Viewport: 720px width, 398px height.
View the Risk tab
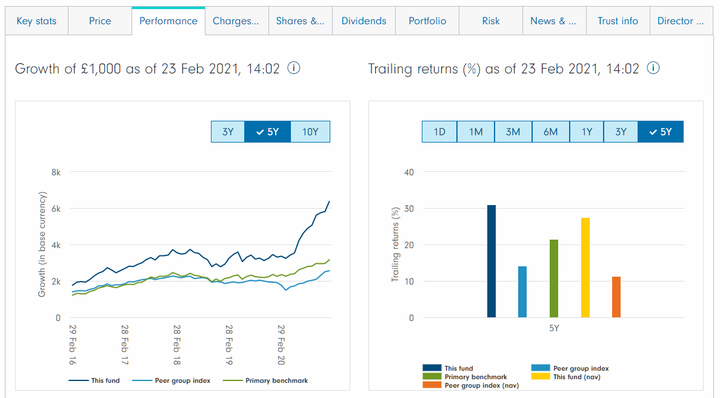(x=490, y=21)
